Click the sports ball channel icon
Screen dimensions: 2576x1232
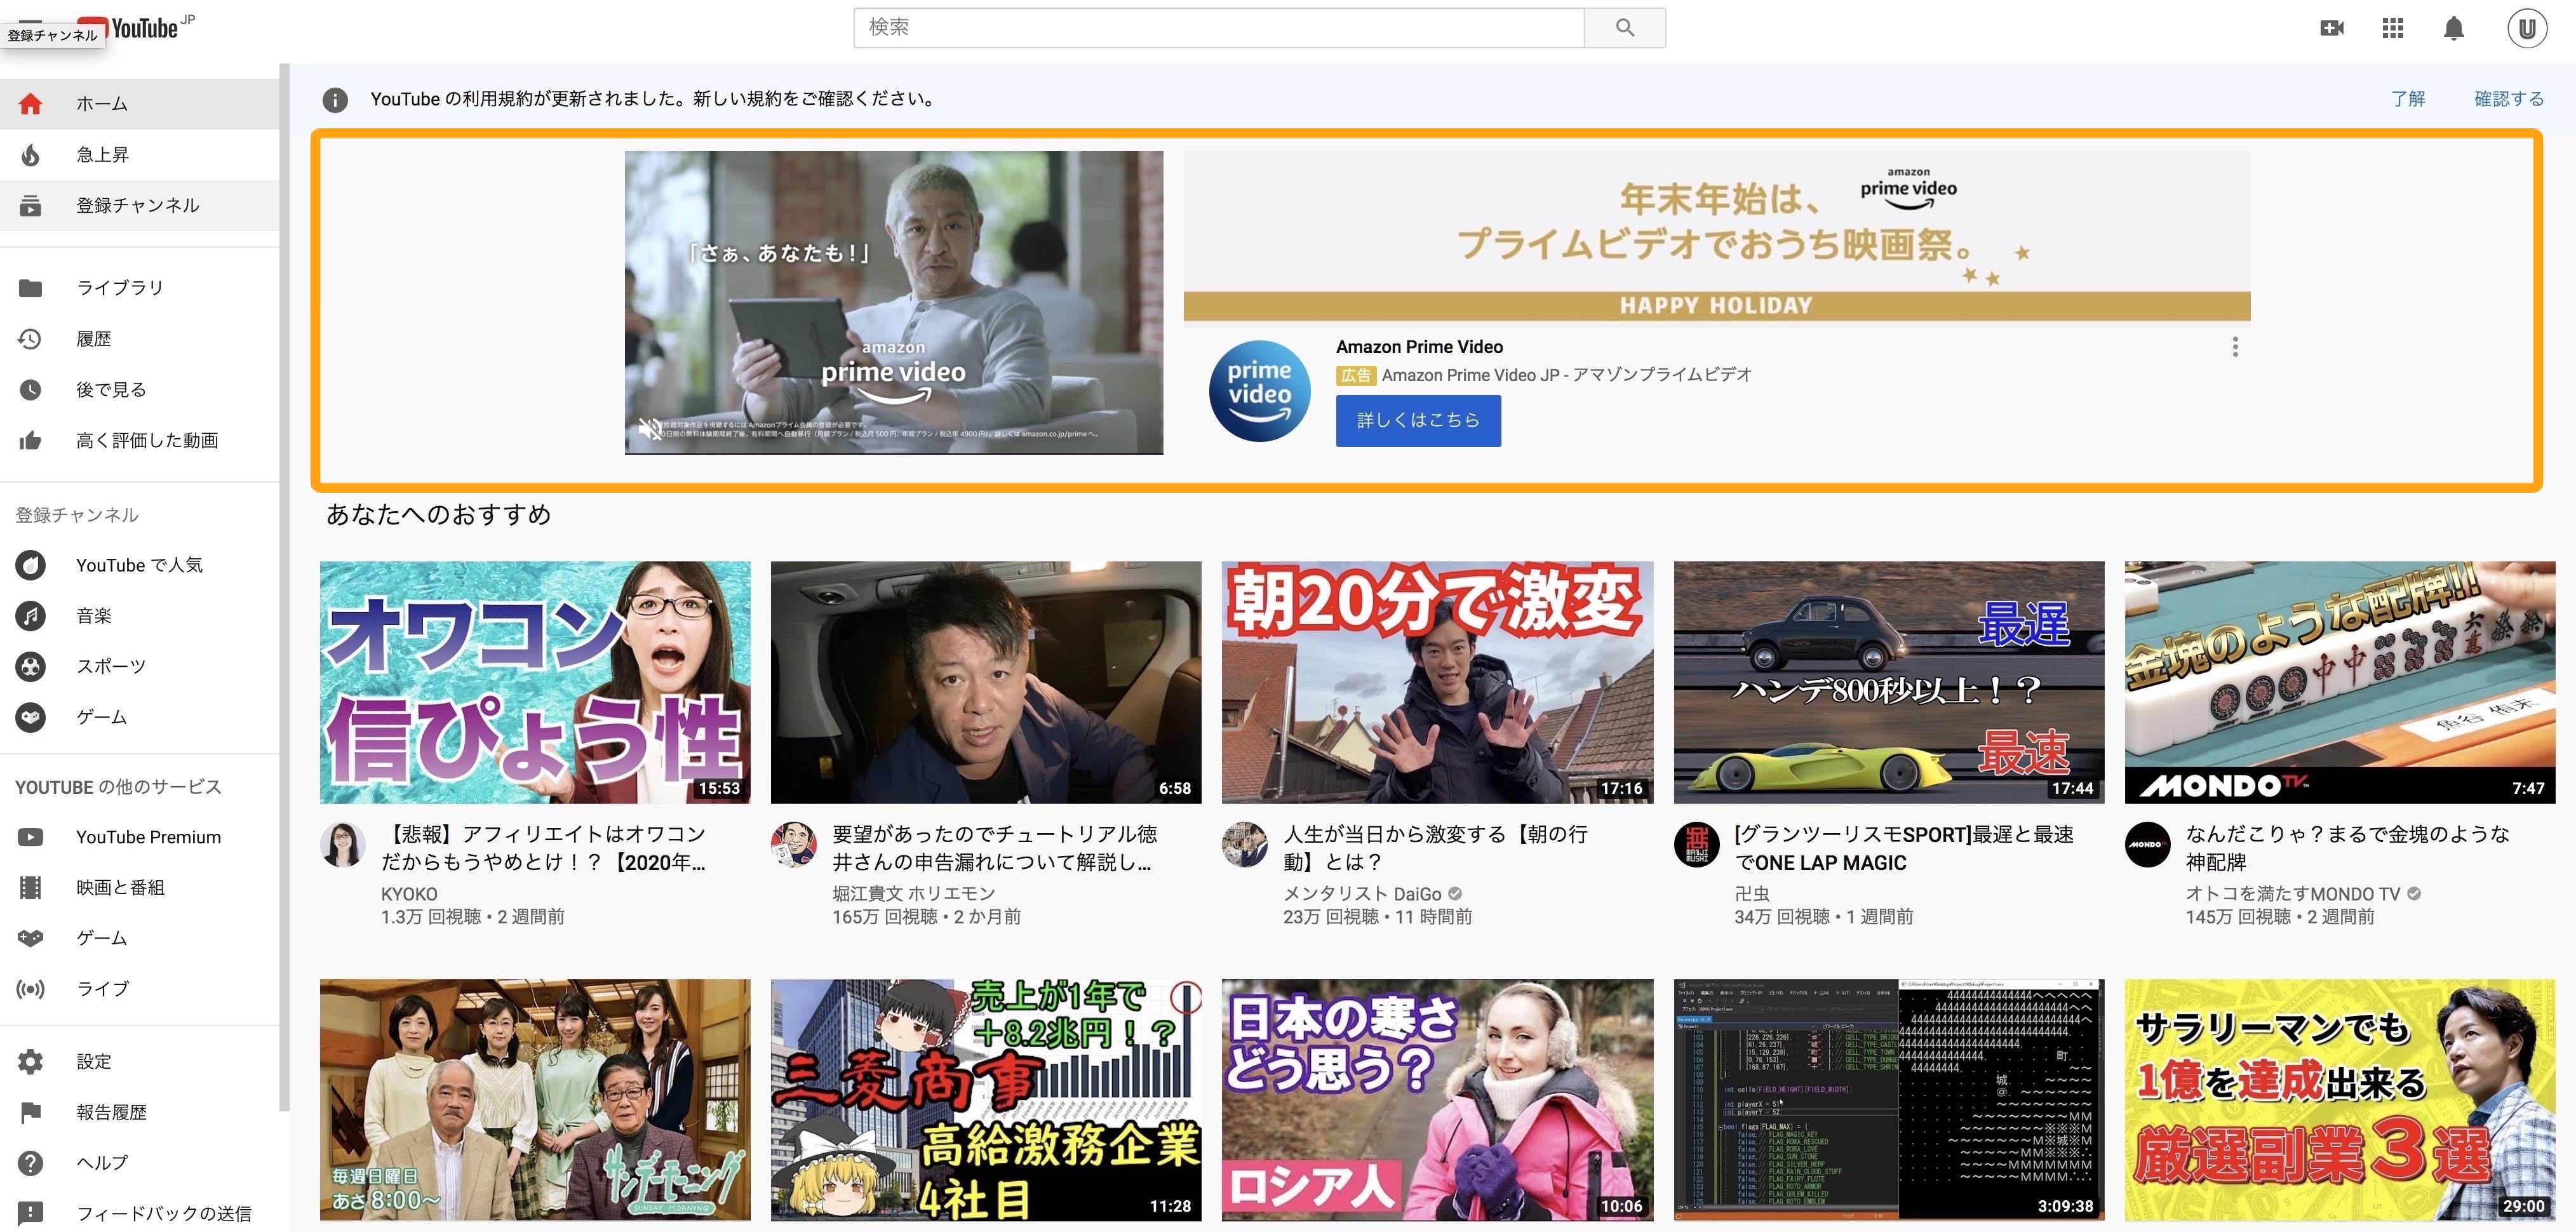pyautogui.click(x=31, y=667)
